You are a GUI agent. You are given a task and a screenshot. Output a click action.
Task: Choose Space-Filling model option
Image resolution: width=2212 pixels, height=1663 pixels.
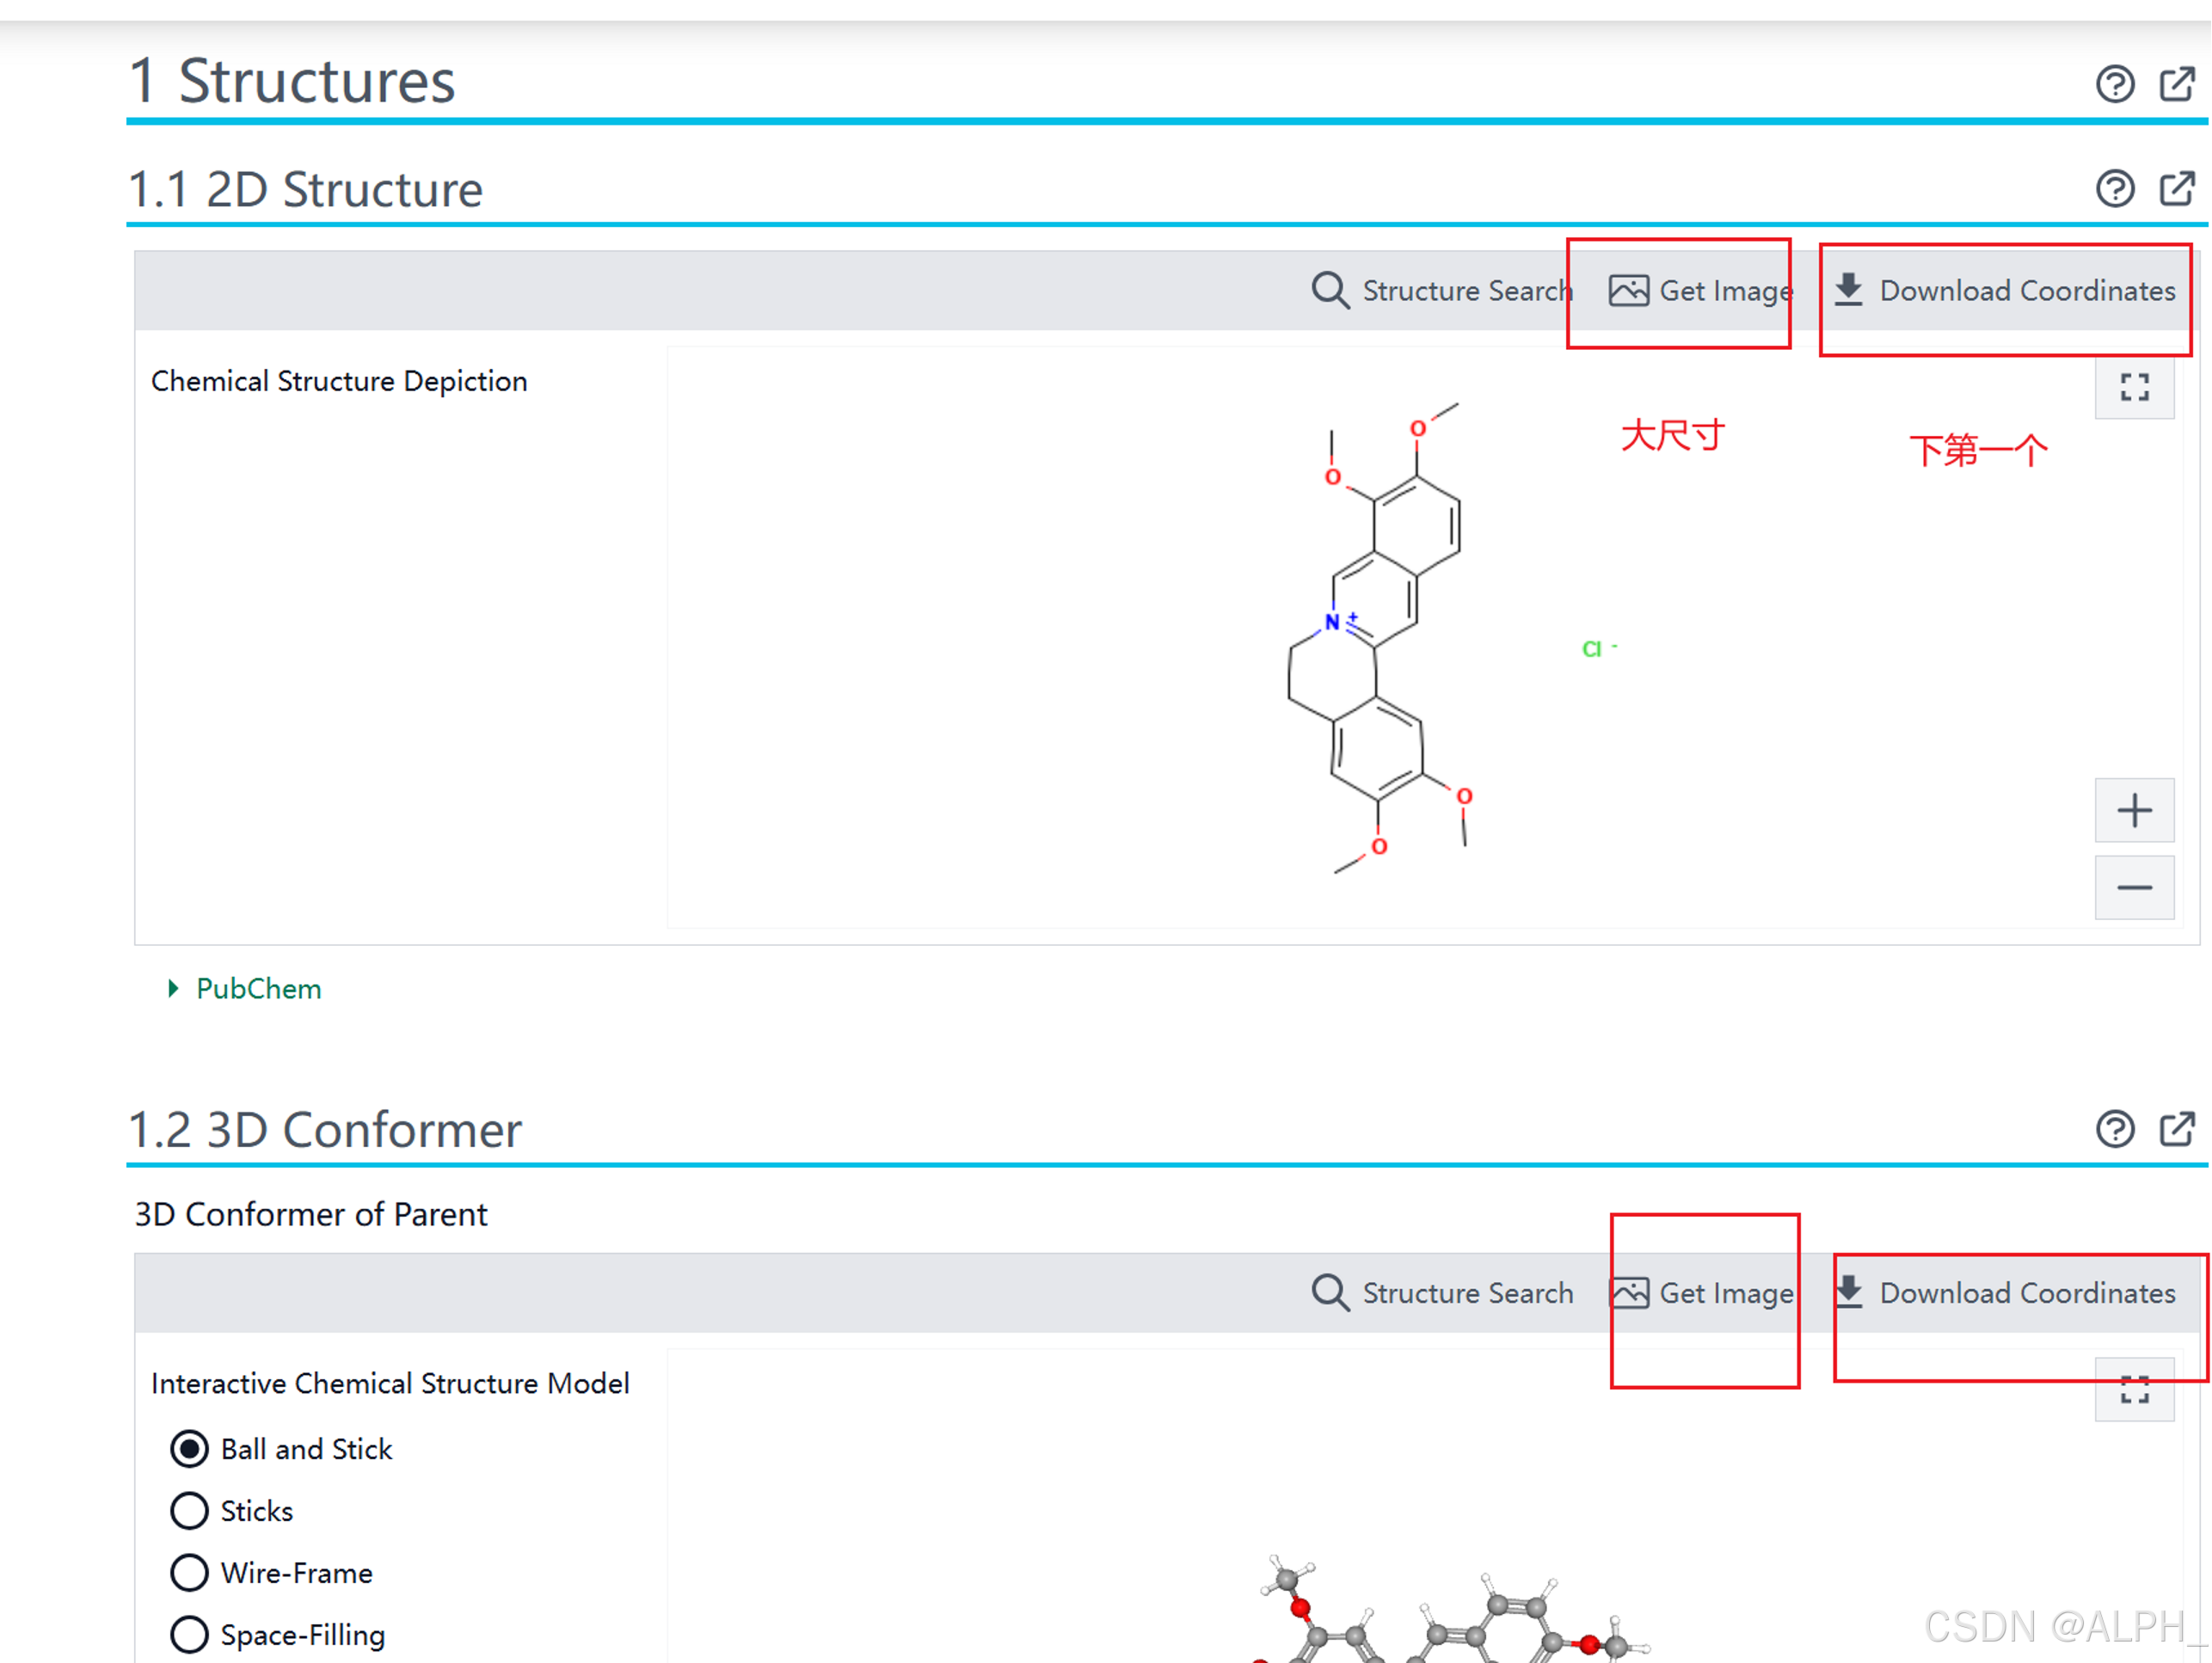[x=190, y=1635]
